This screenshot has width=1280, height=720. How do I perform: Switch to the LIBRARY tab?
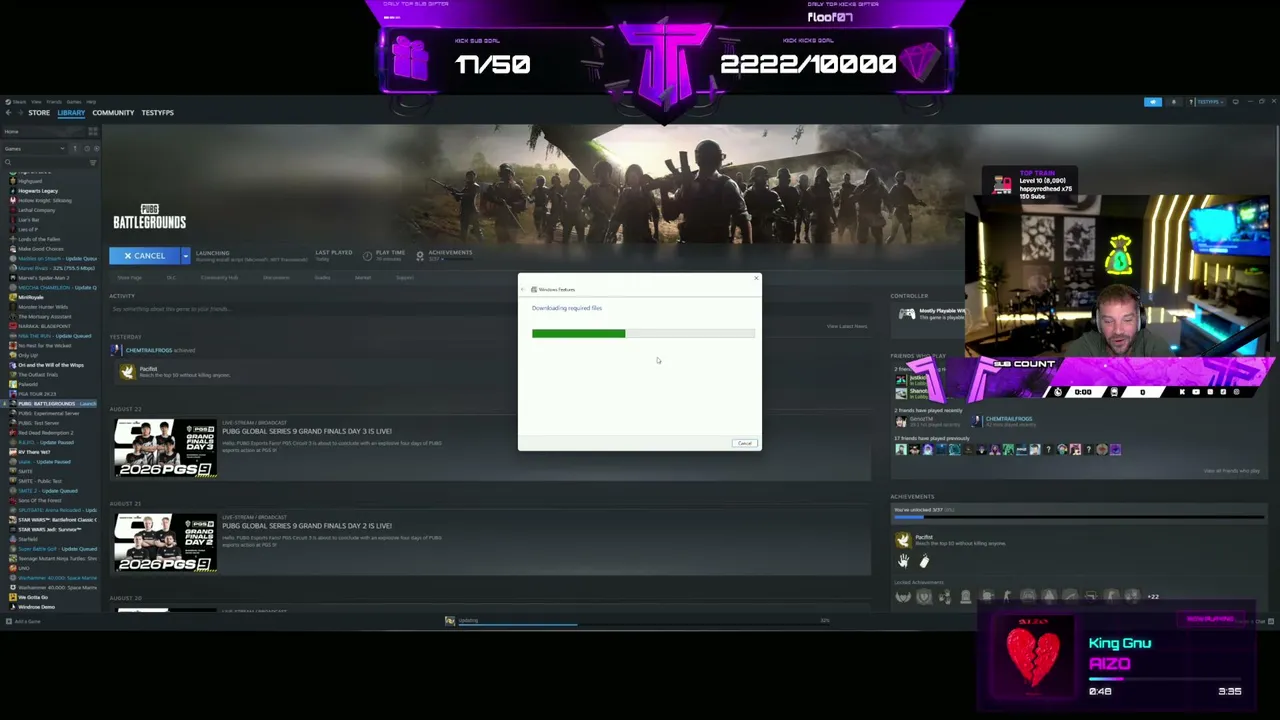(71, 113)
